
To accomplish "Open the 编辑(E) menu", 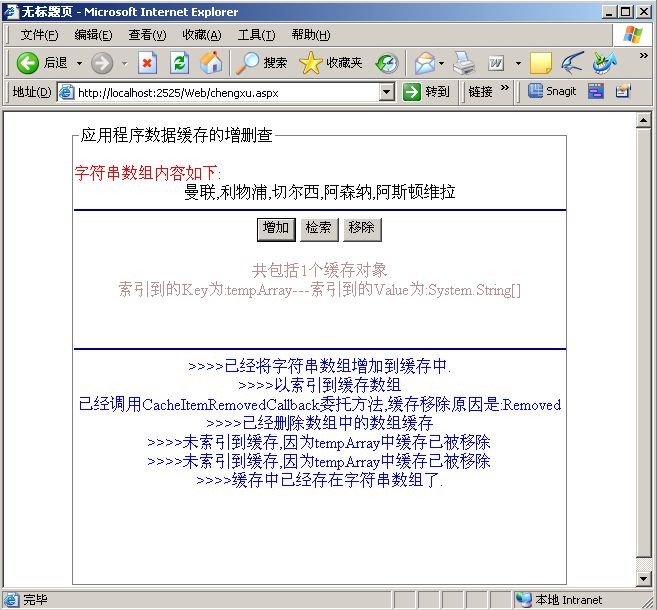I will pyautogui.click(x=93, y=35).
